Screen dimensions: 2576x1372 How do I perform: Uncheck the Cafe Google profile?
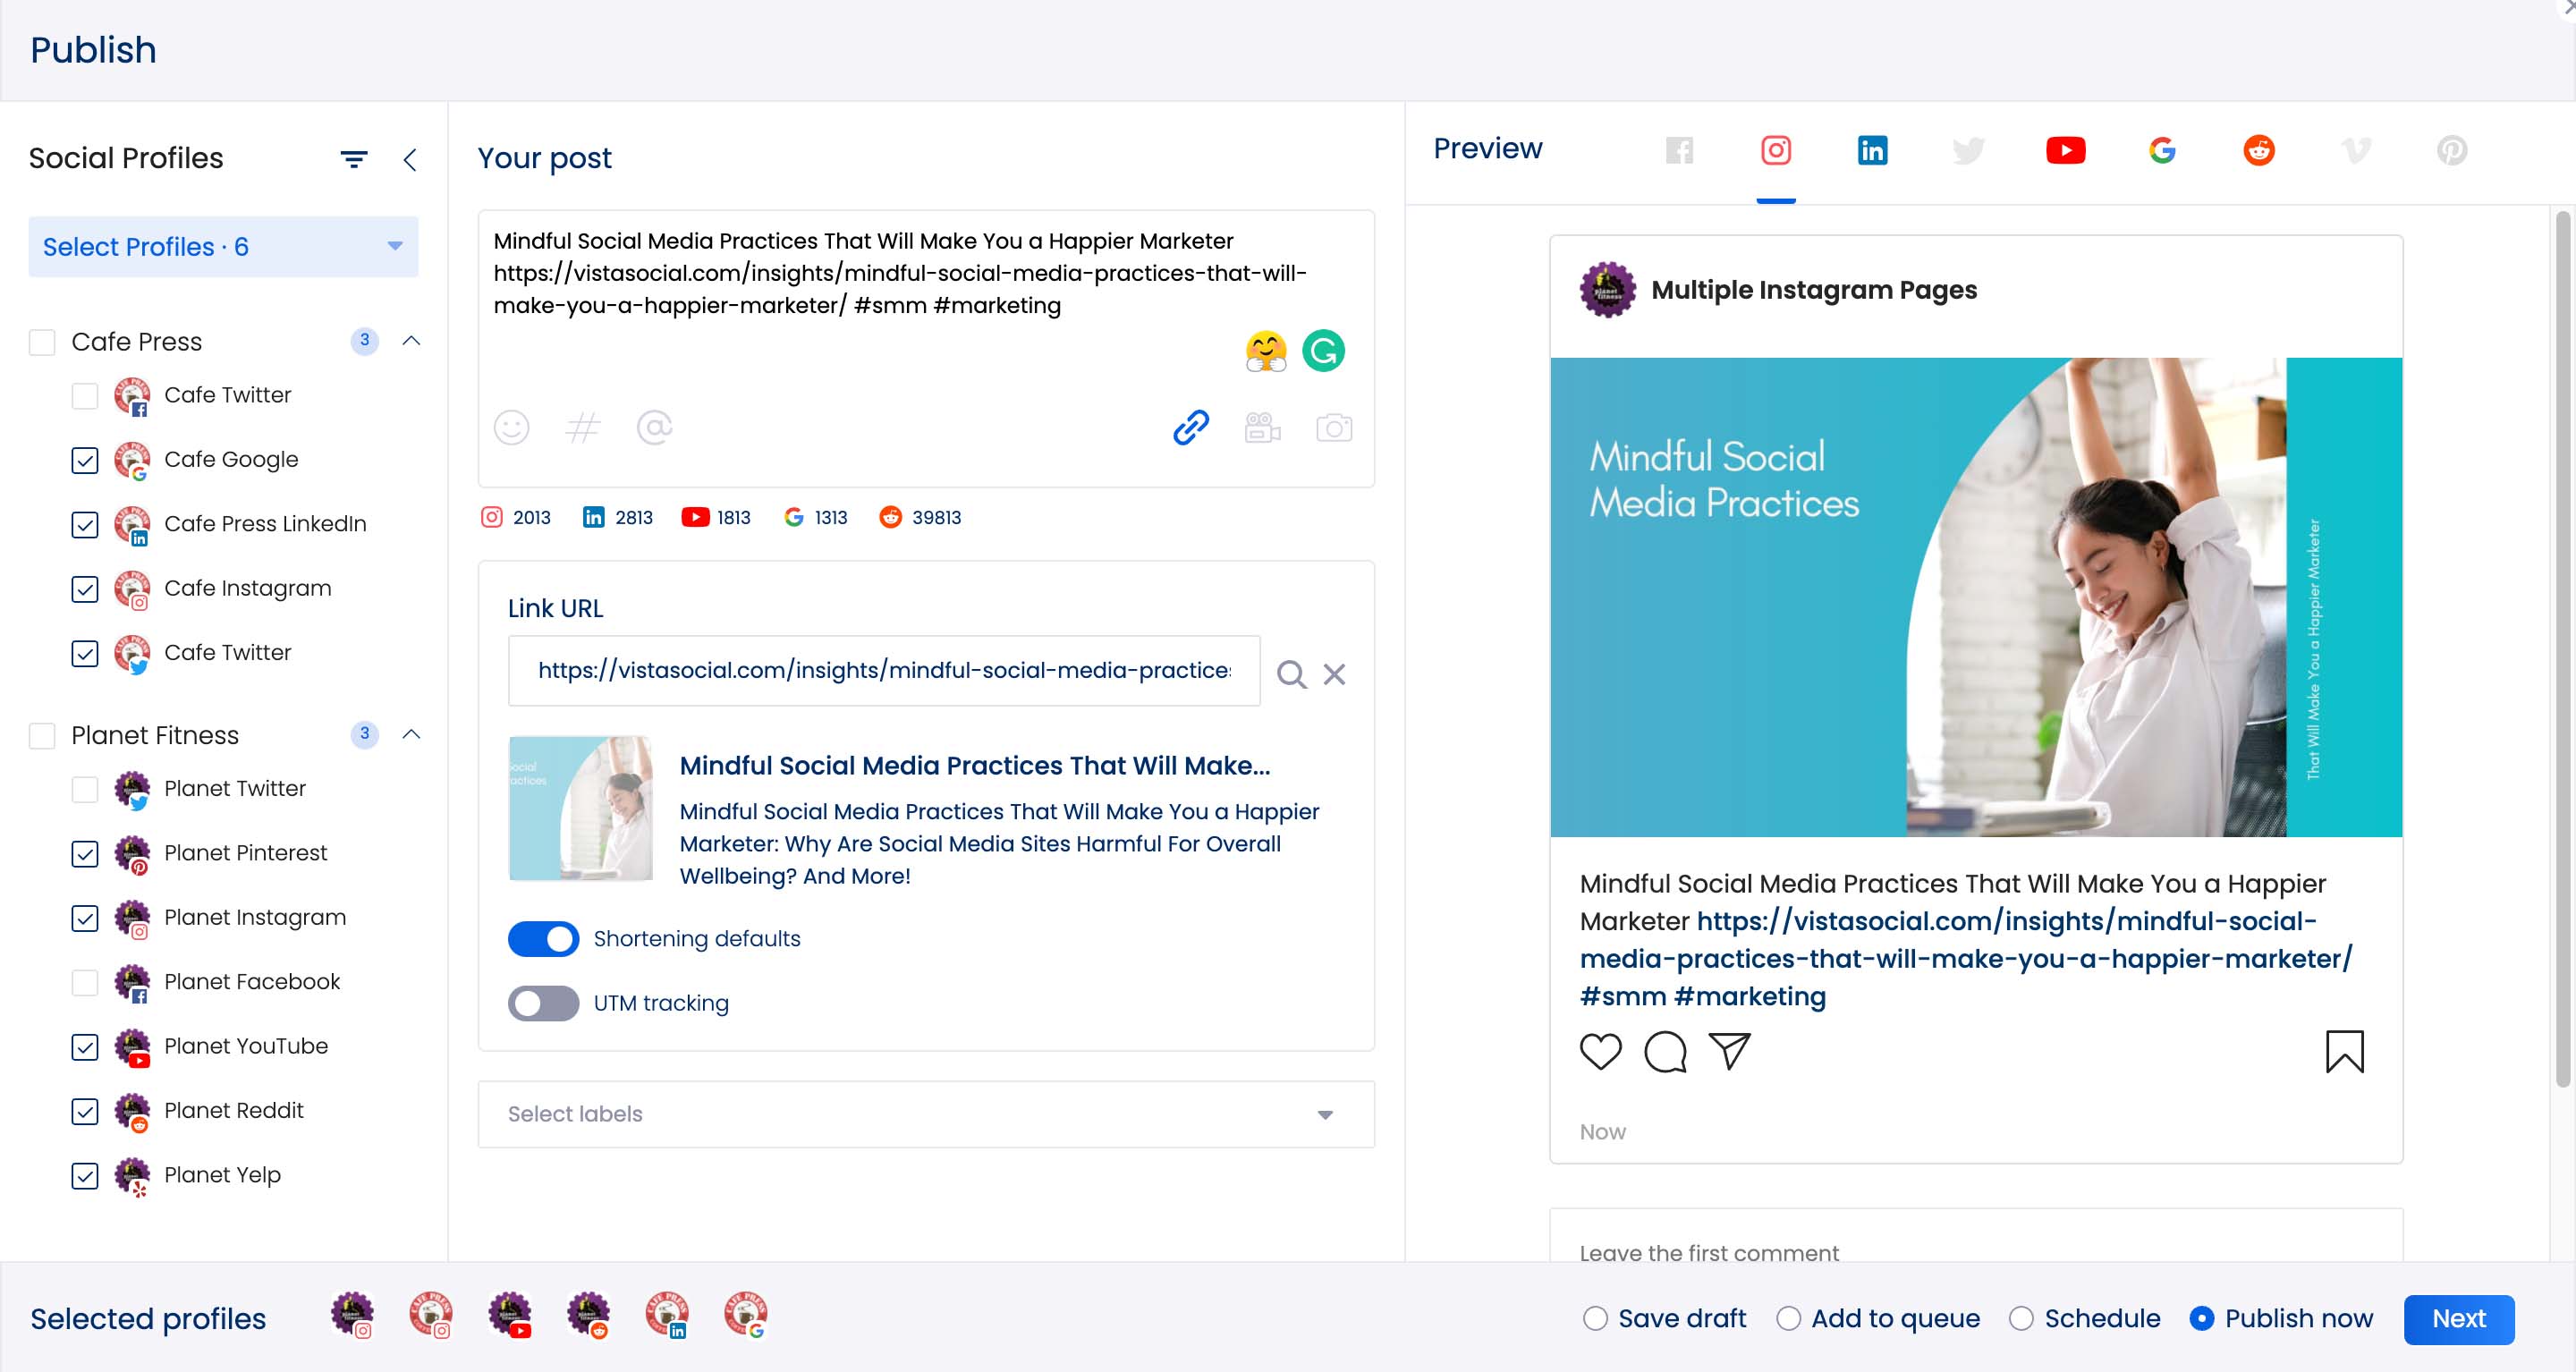tap(85, 460)
